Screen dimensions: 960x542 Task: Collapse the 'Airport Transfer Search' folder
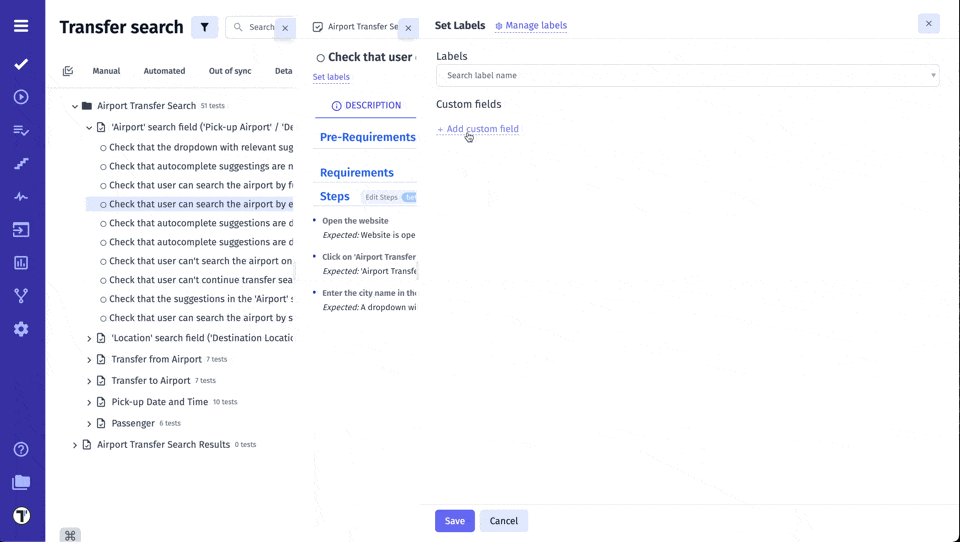pyautogui.click(x=74, y=106)
